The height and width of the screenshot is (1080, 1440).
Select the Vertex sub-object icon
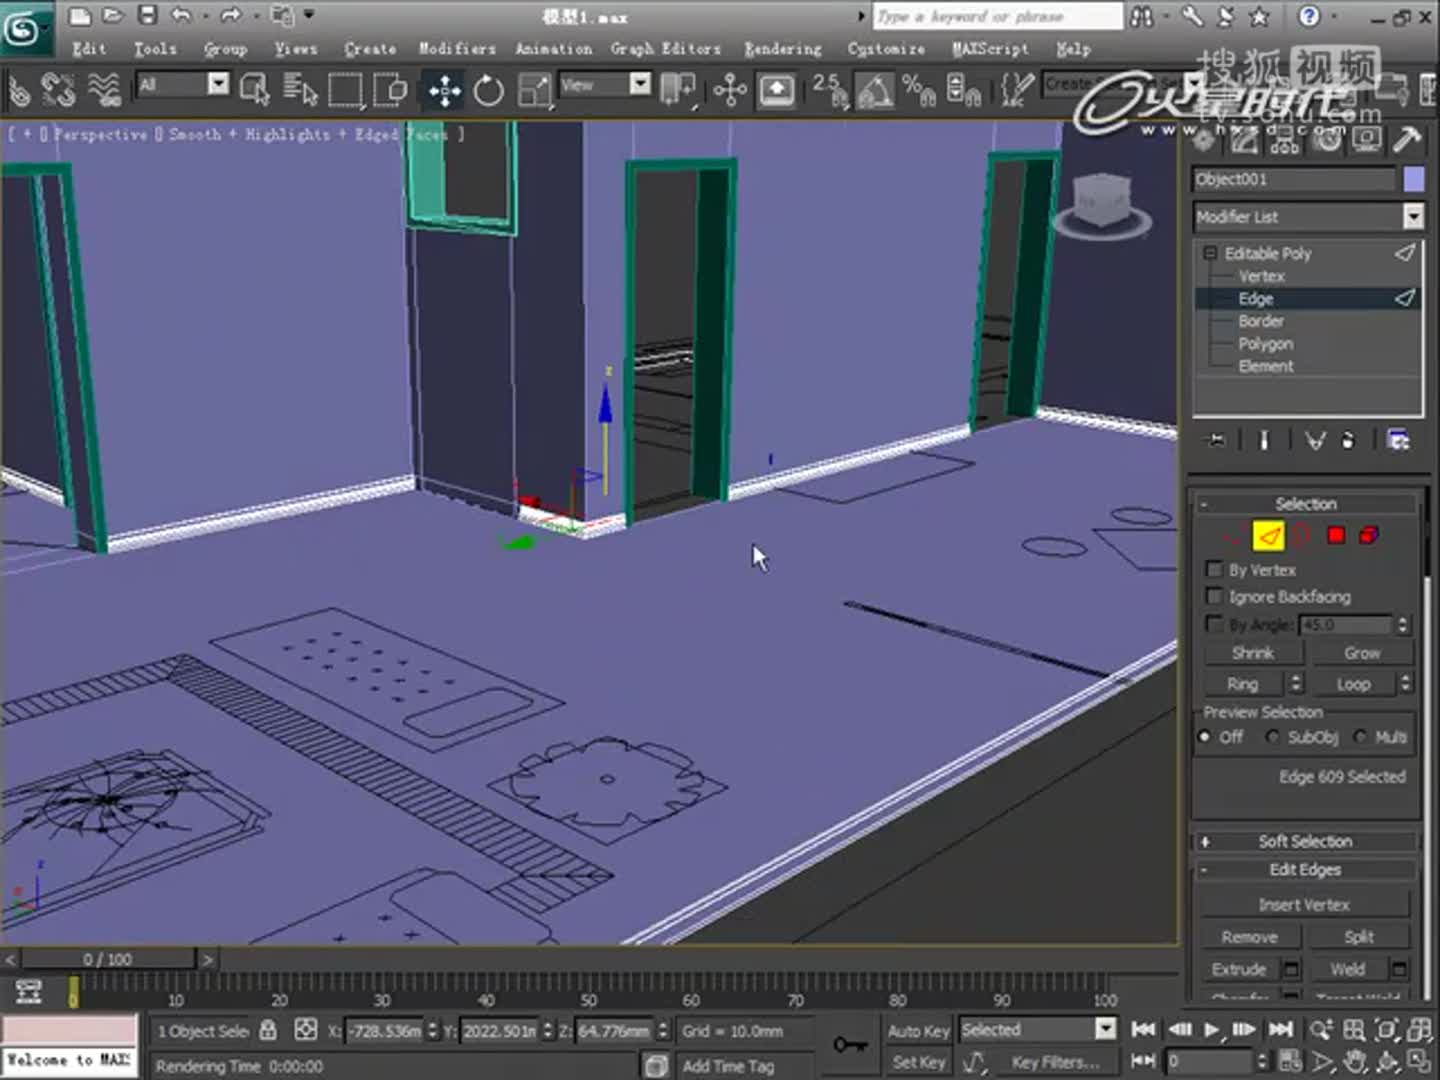point(1232,535)
